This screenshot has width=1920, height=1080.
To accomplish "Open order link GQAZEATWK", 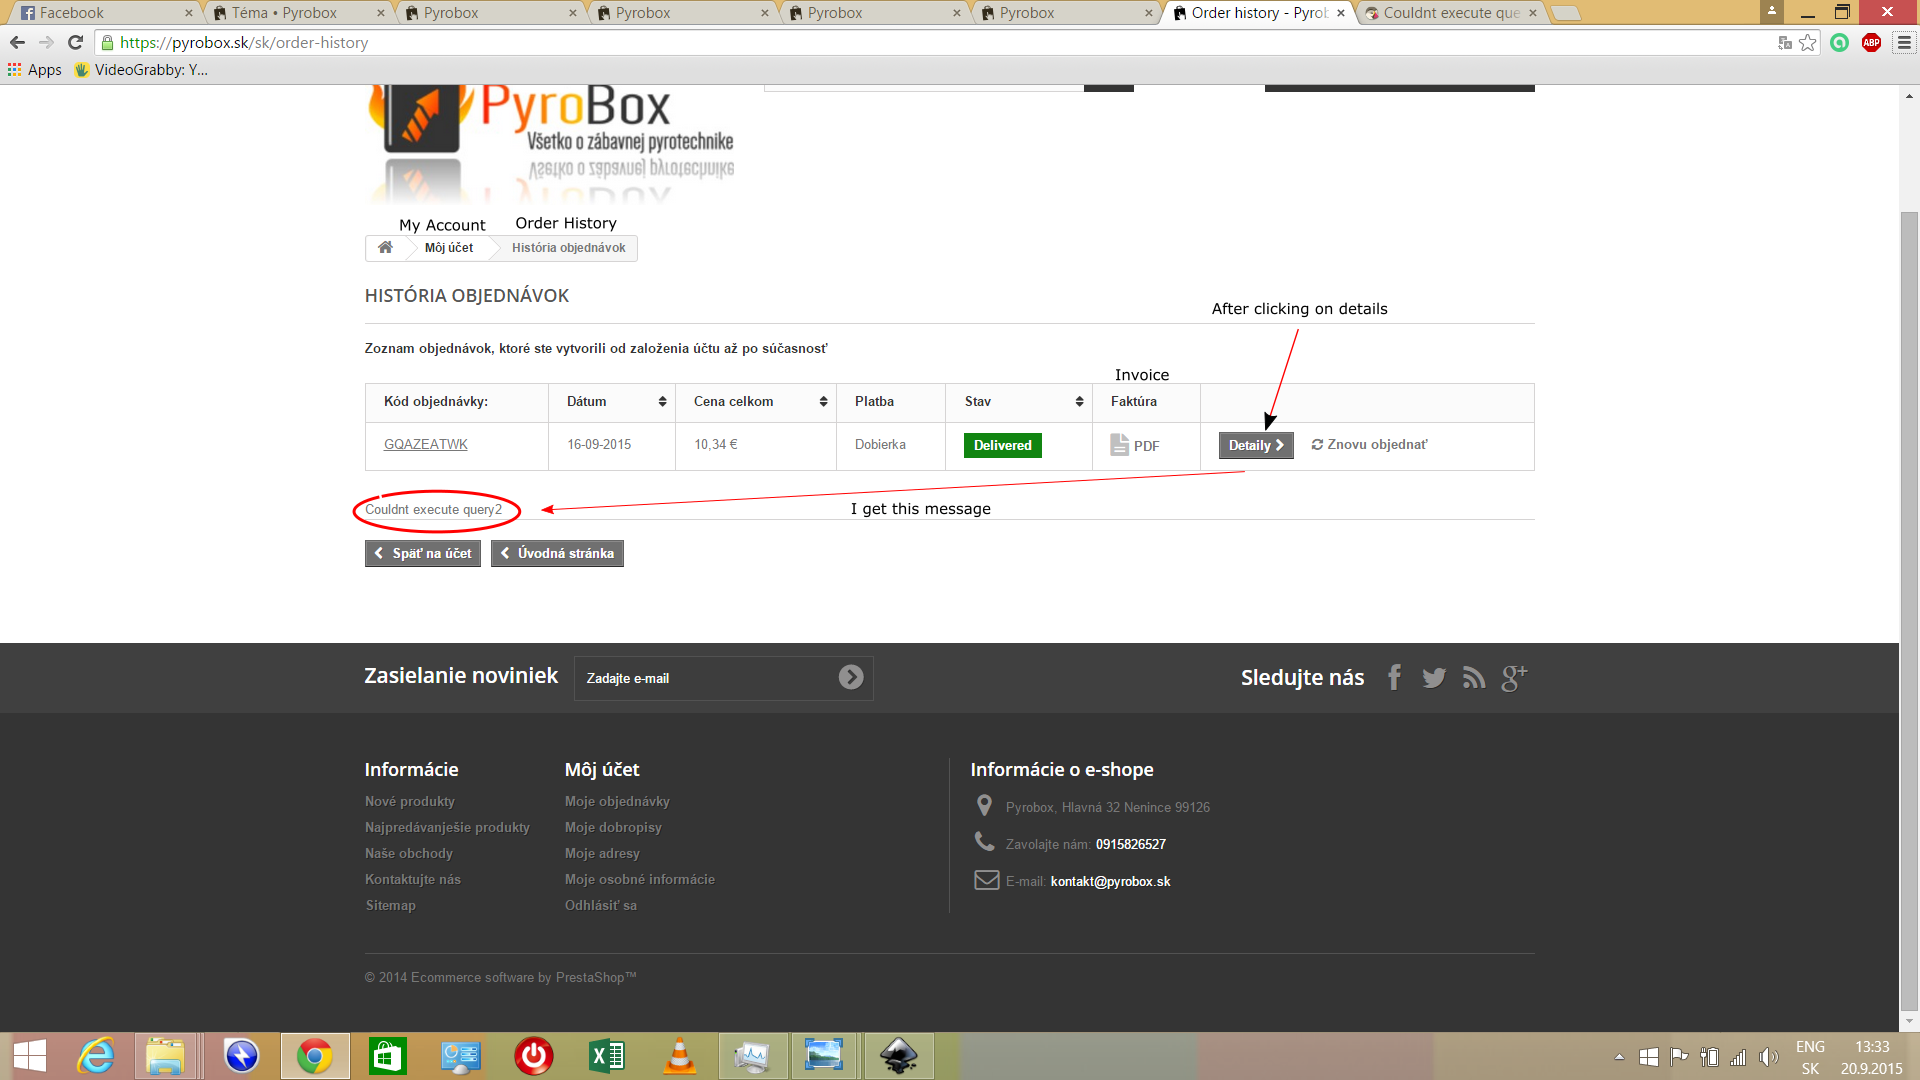I will click(426, 444).
